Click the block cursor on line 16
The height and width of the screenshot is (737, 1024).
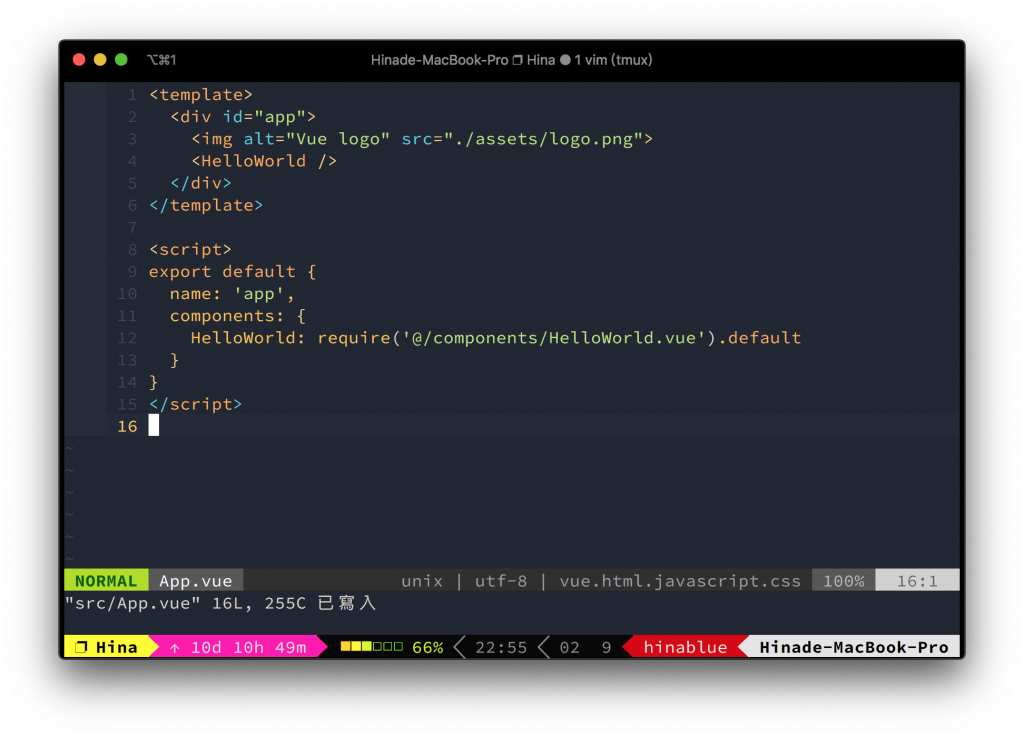click(153, 426)
